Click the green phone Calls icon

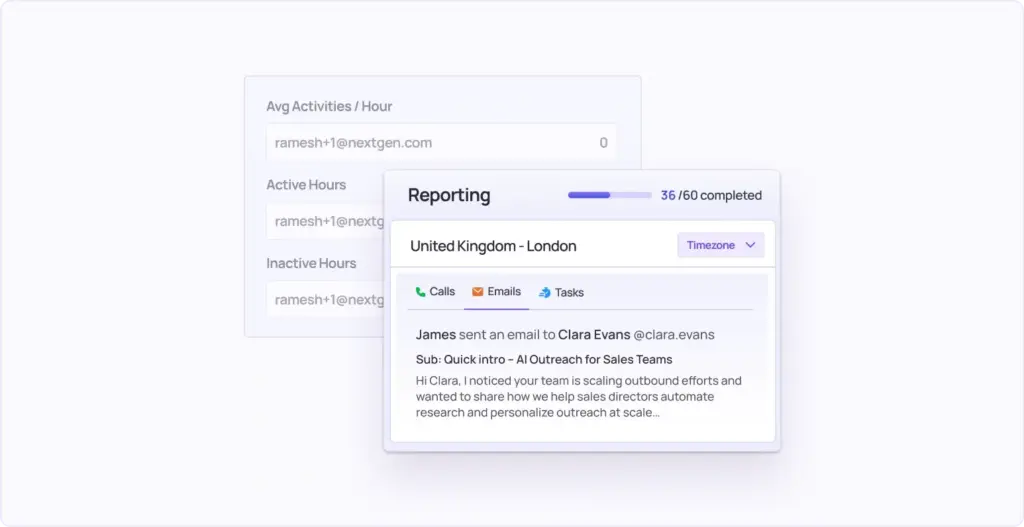coord(421,292)
